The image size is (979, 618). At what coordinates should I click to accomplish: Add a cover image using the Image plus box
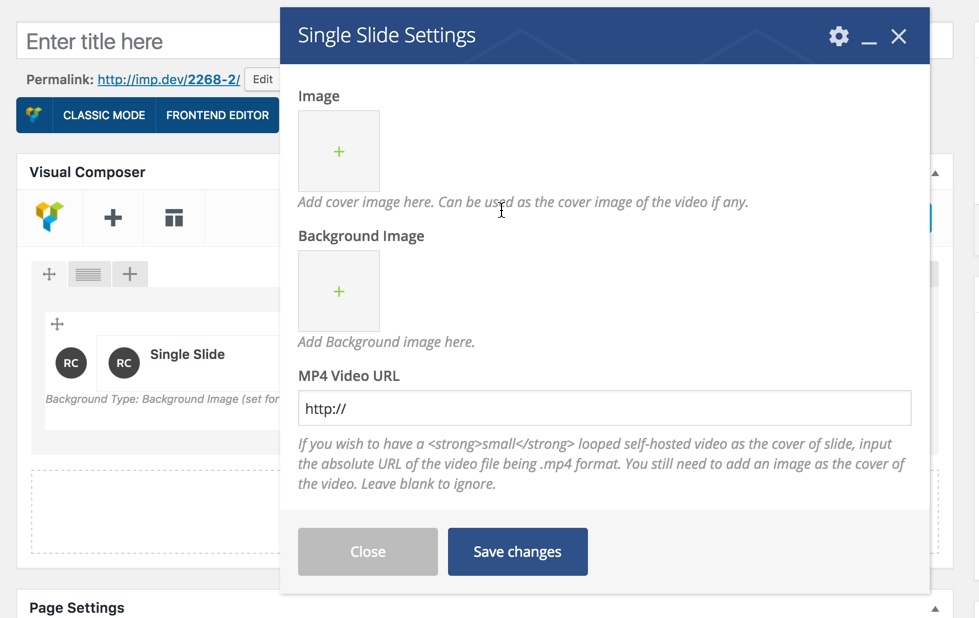tap(339, 151)
